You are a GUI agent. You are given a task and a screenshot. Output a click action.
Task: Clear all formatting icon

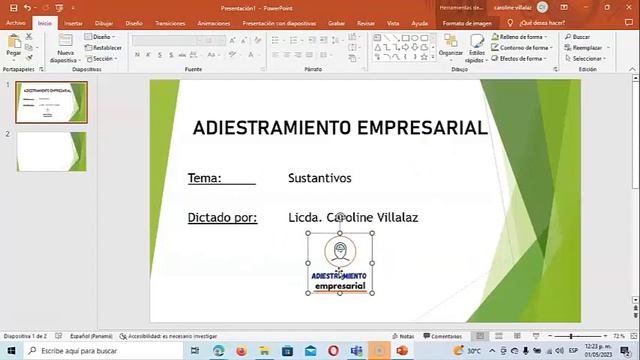point(258,40)
